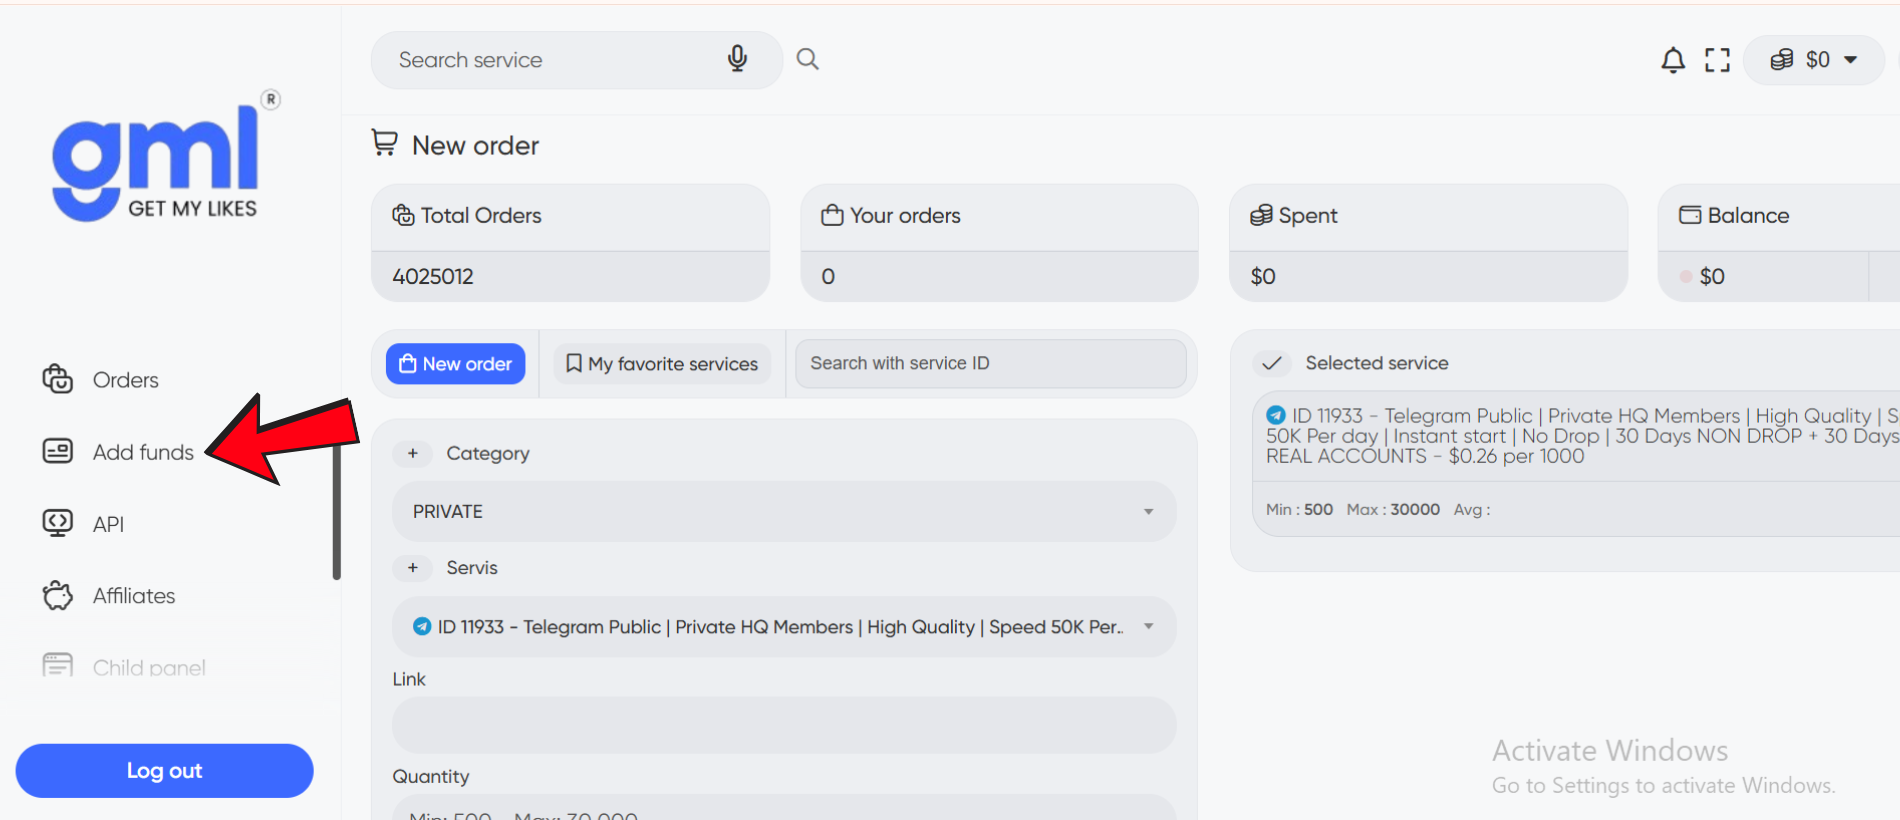
Task: Click Min : 500 text
Action: pyautogui.click(x=1299, y=509)
